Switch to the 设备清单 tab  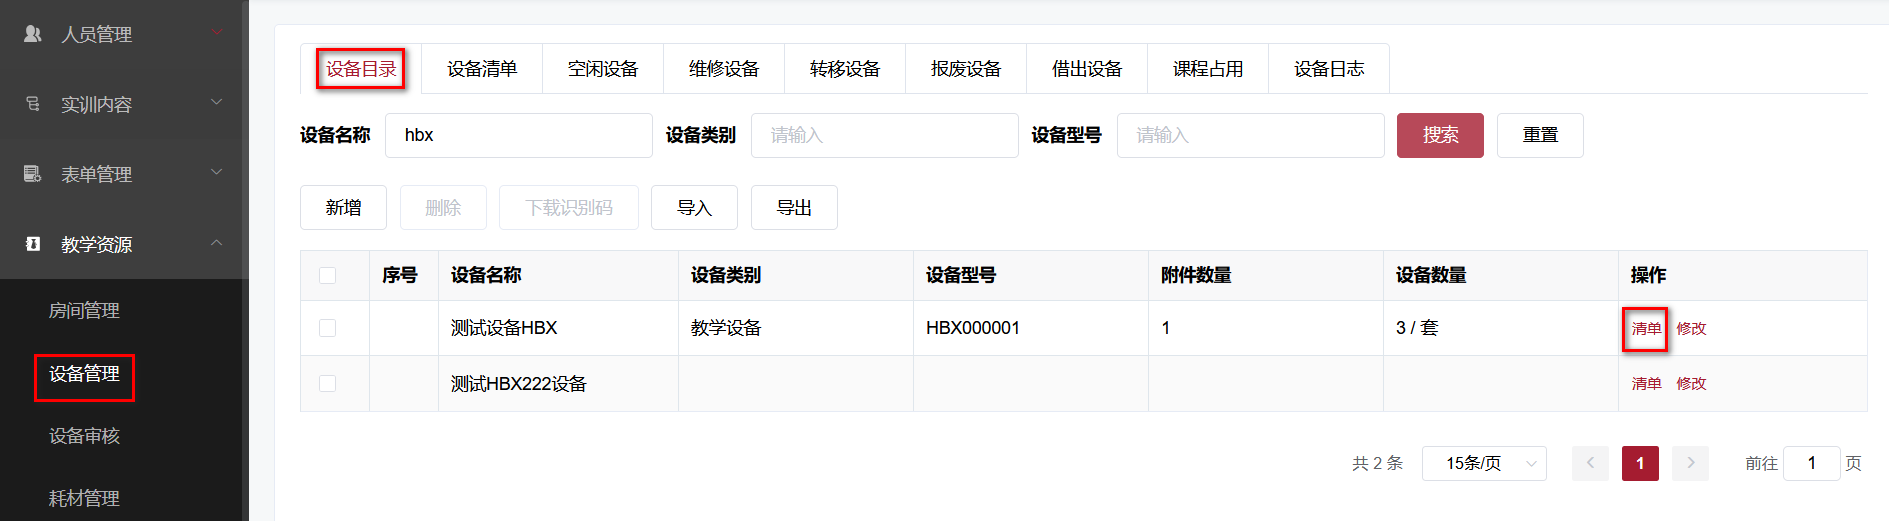pos(482,69)
